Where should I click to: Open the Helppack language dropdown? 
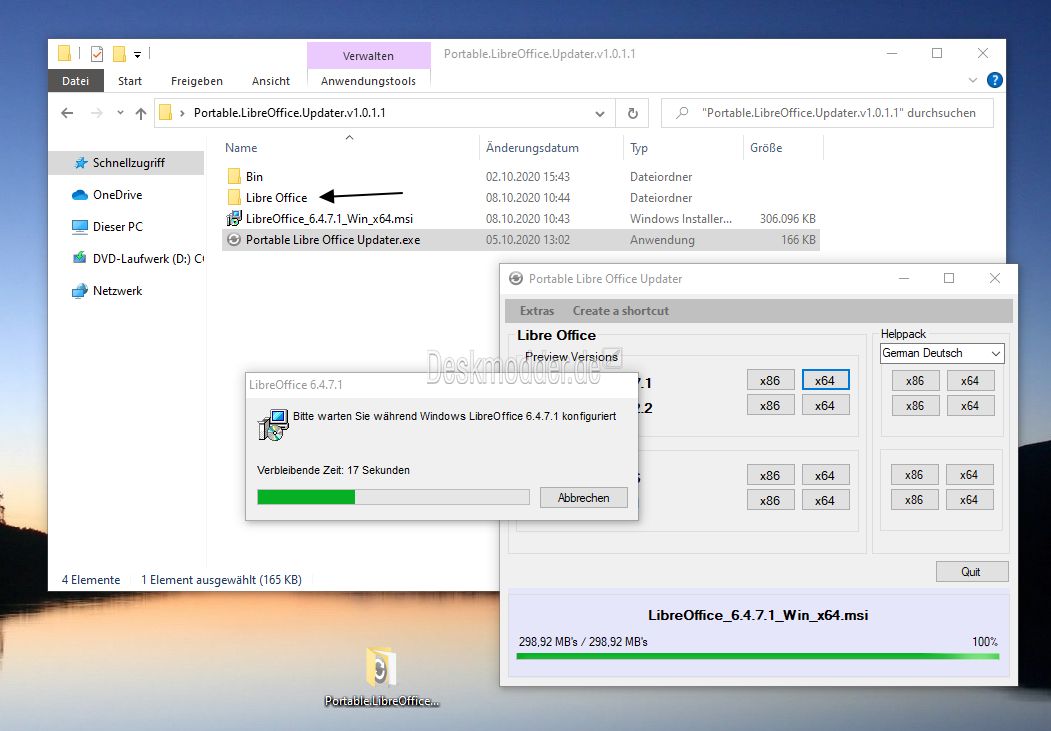(942, 353)
